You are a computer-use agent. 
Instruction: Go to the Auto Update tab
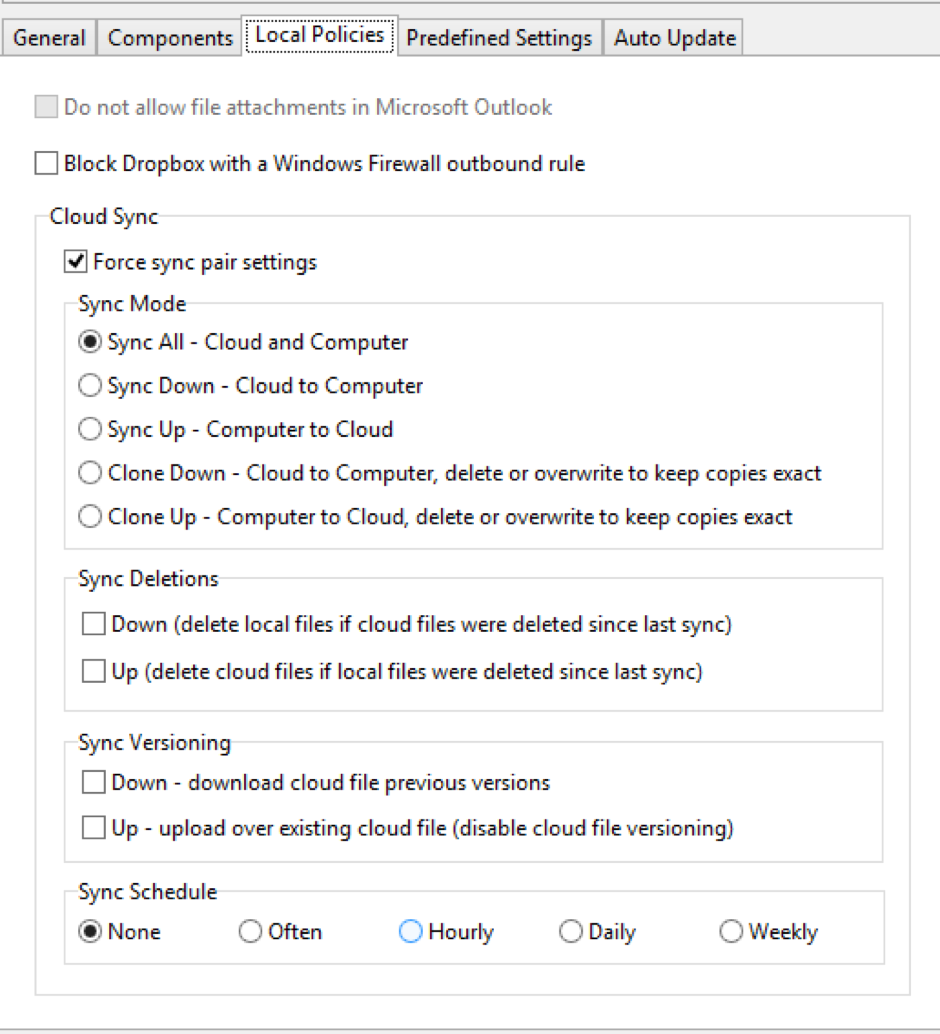point(674,38)
